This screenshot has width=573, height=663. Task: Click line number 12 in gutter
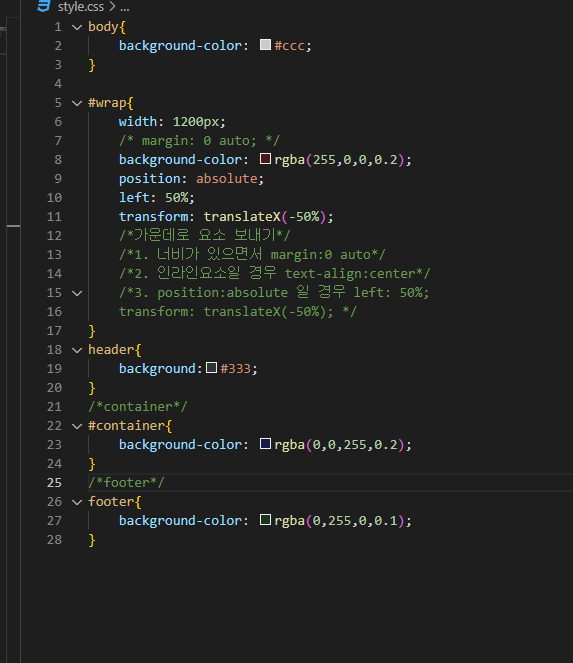pyautogui.click(x=54, y=236)
